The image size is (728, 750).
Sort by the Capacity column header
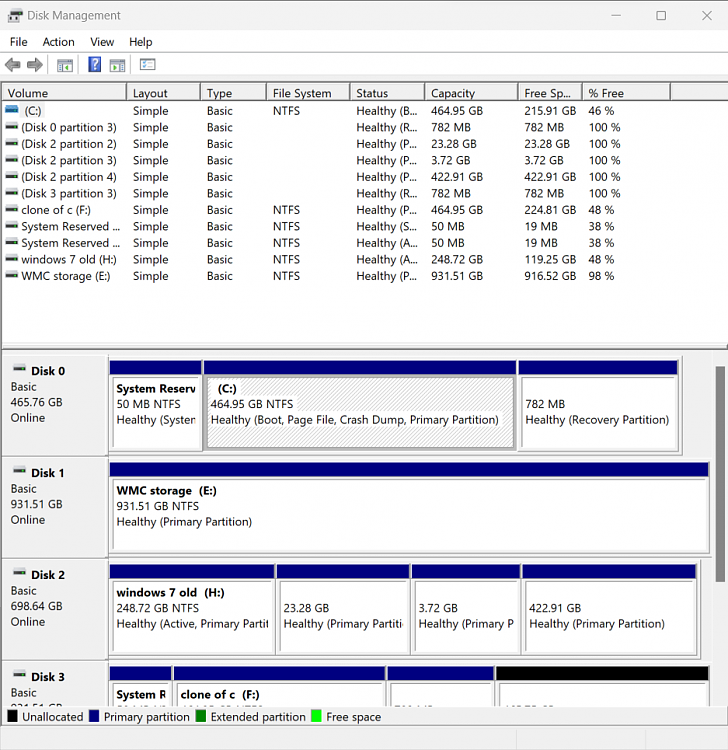(471, 93)
